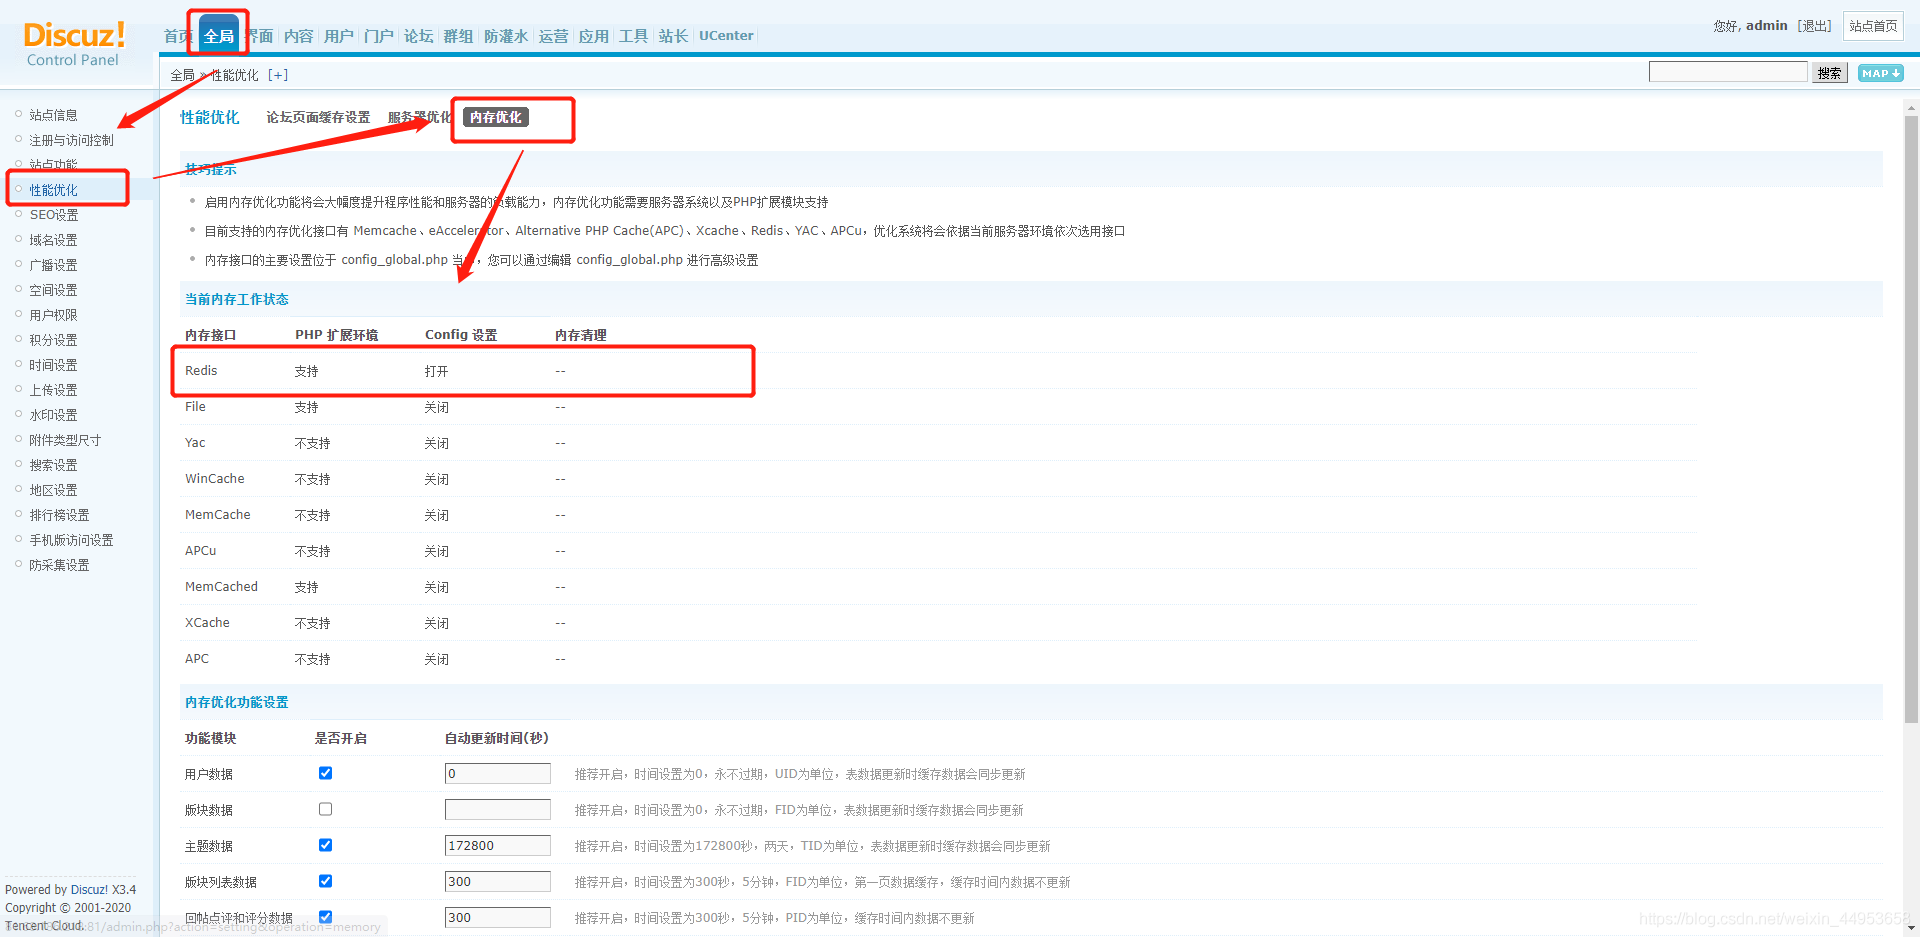Screen dimensions: 1920x937
Task: Open the 防灌水 top navigation tab
Action: coord(506,36)
